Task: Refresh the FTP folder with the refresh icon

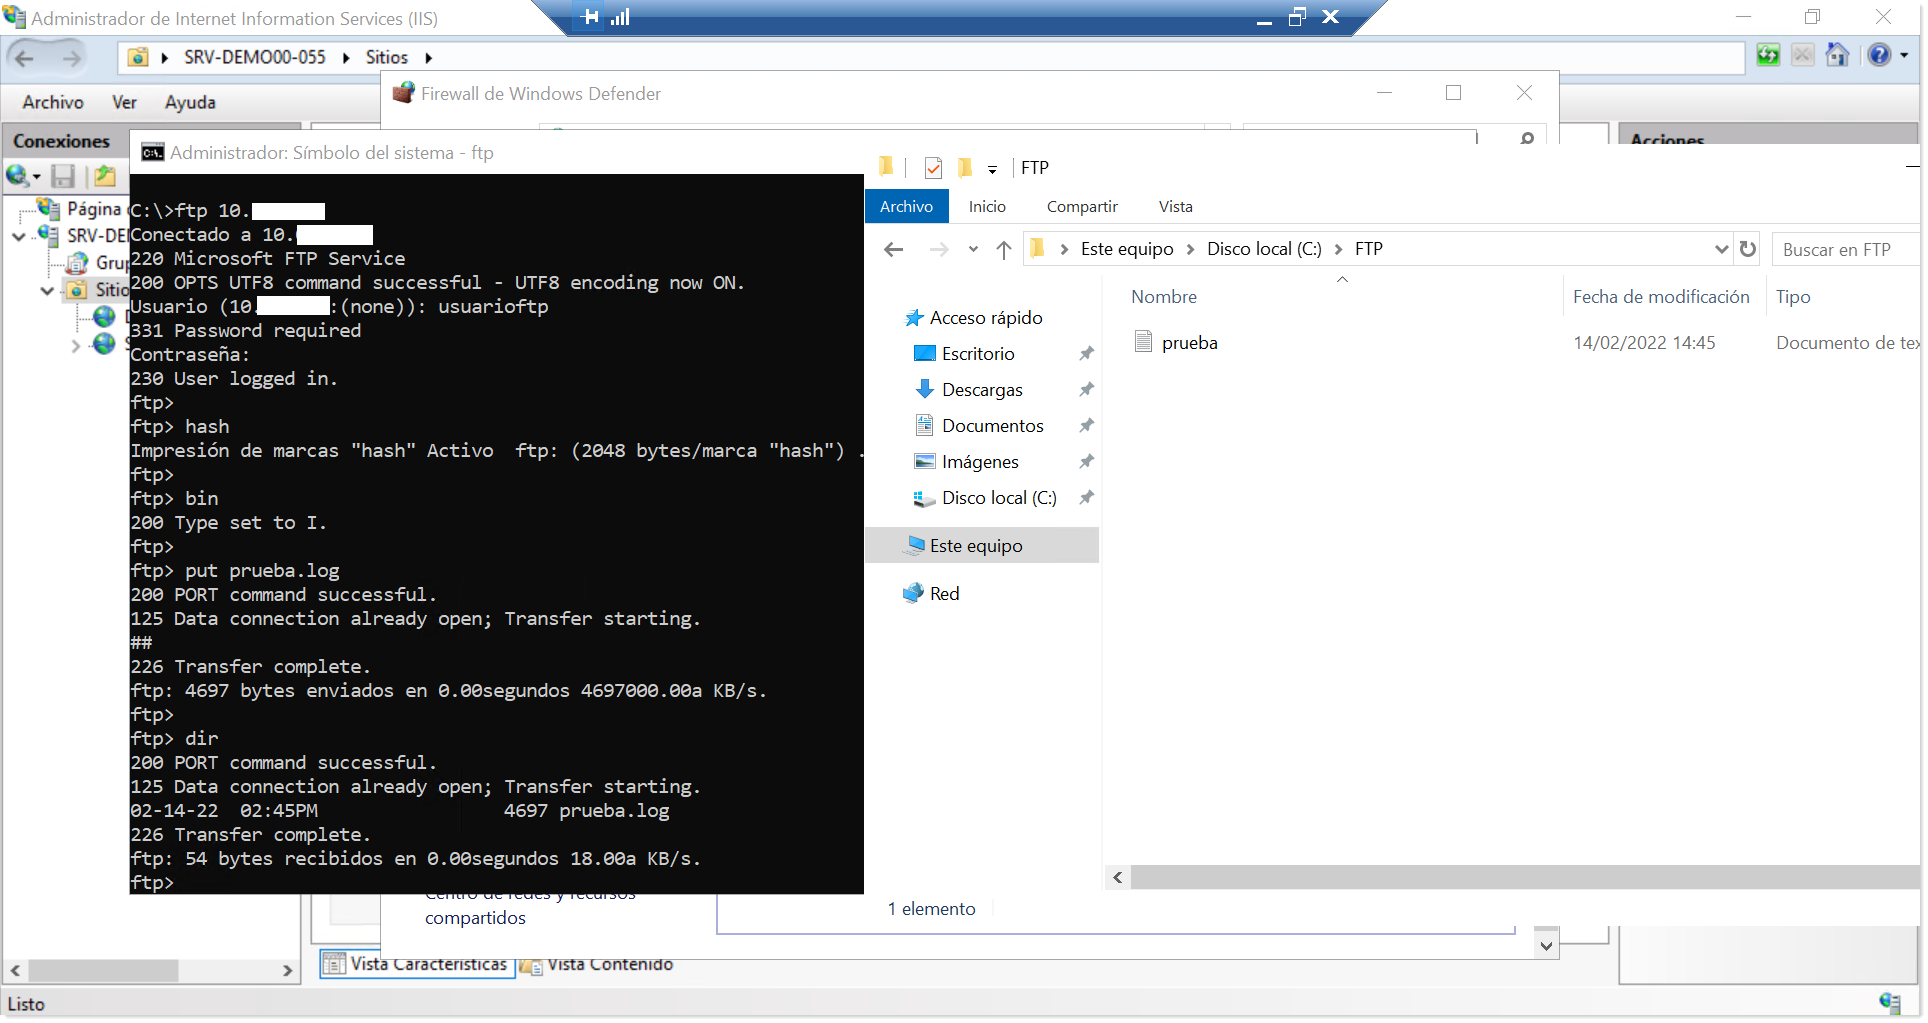Action: (1747, 249)
